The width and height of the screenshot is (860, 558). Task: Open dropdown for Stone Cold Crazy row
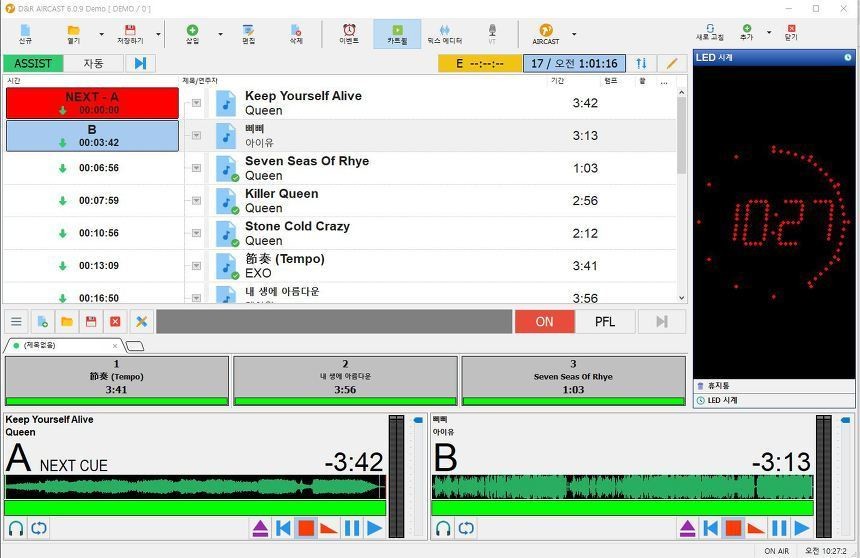point(196,233)
